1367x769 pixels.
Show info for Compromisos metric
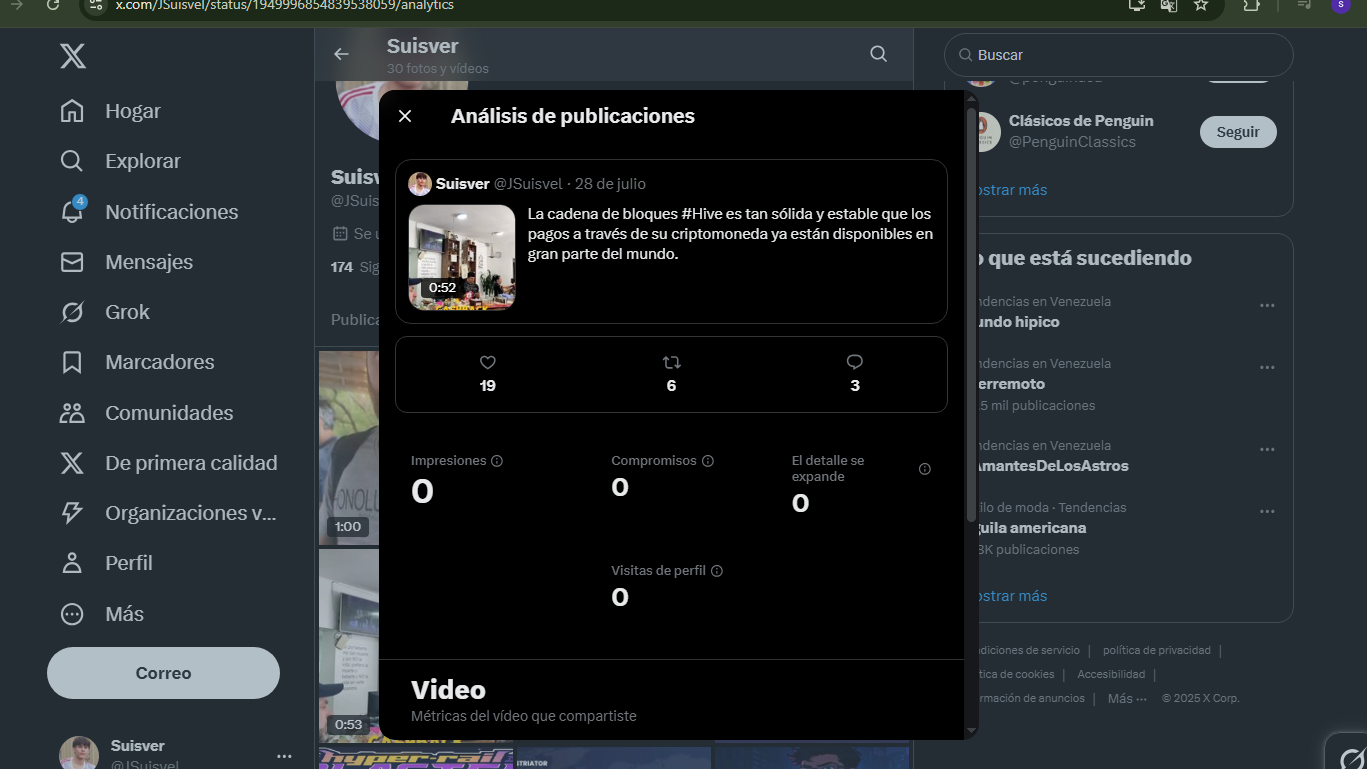point(708,461)
